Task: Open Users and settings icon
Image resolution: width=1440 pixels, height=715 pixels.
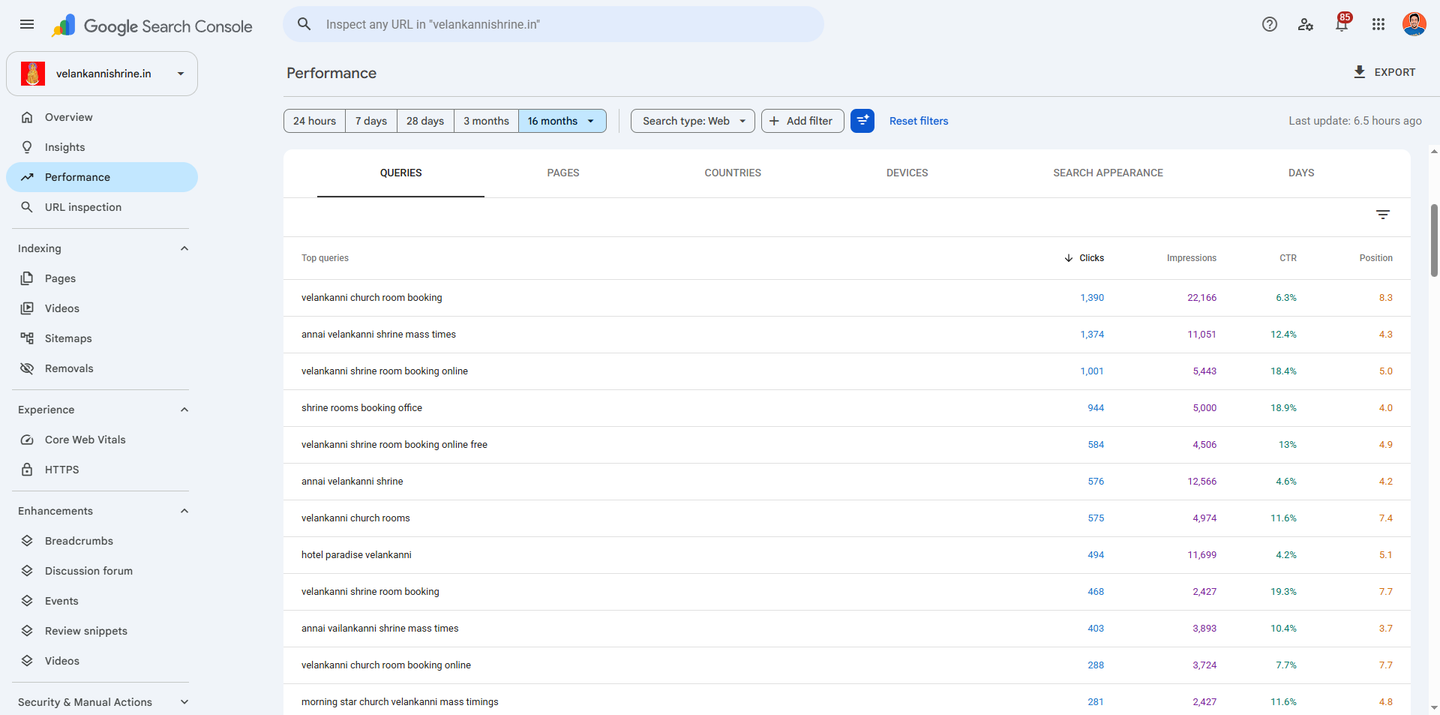Action: 1306,24
